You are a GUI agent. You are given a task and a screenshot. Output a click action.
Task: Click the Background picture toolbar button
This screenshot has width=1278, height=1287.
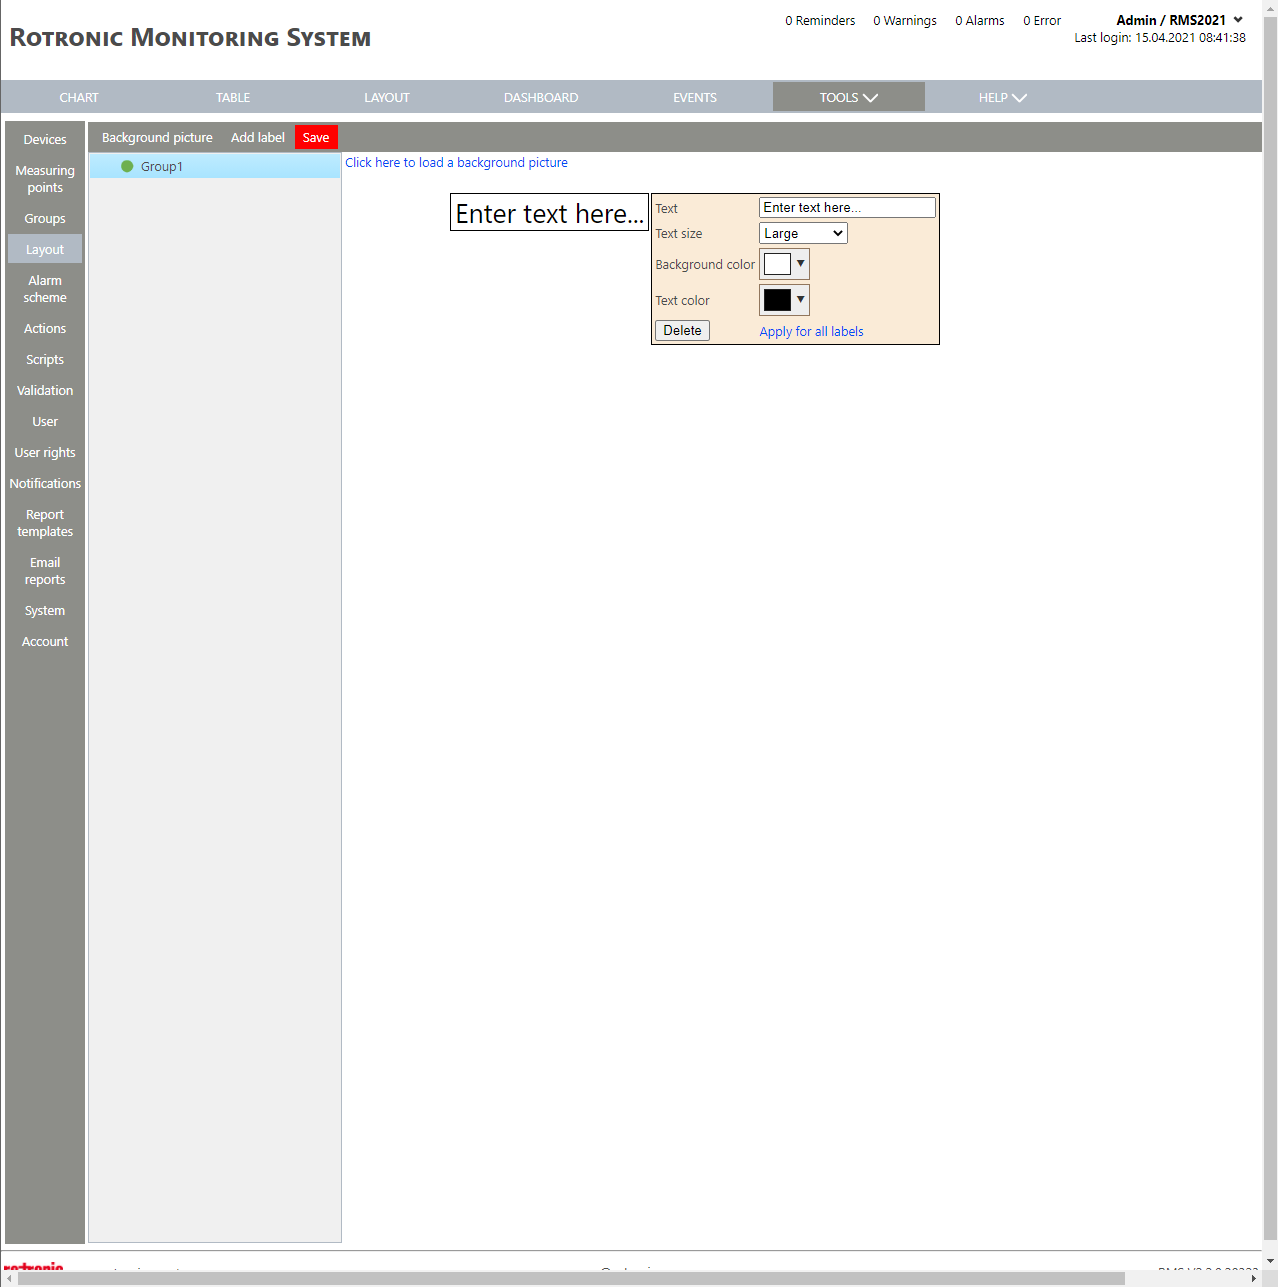(x=157, y=137)
